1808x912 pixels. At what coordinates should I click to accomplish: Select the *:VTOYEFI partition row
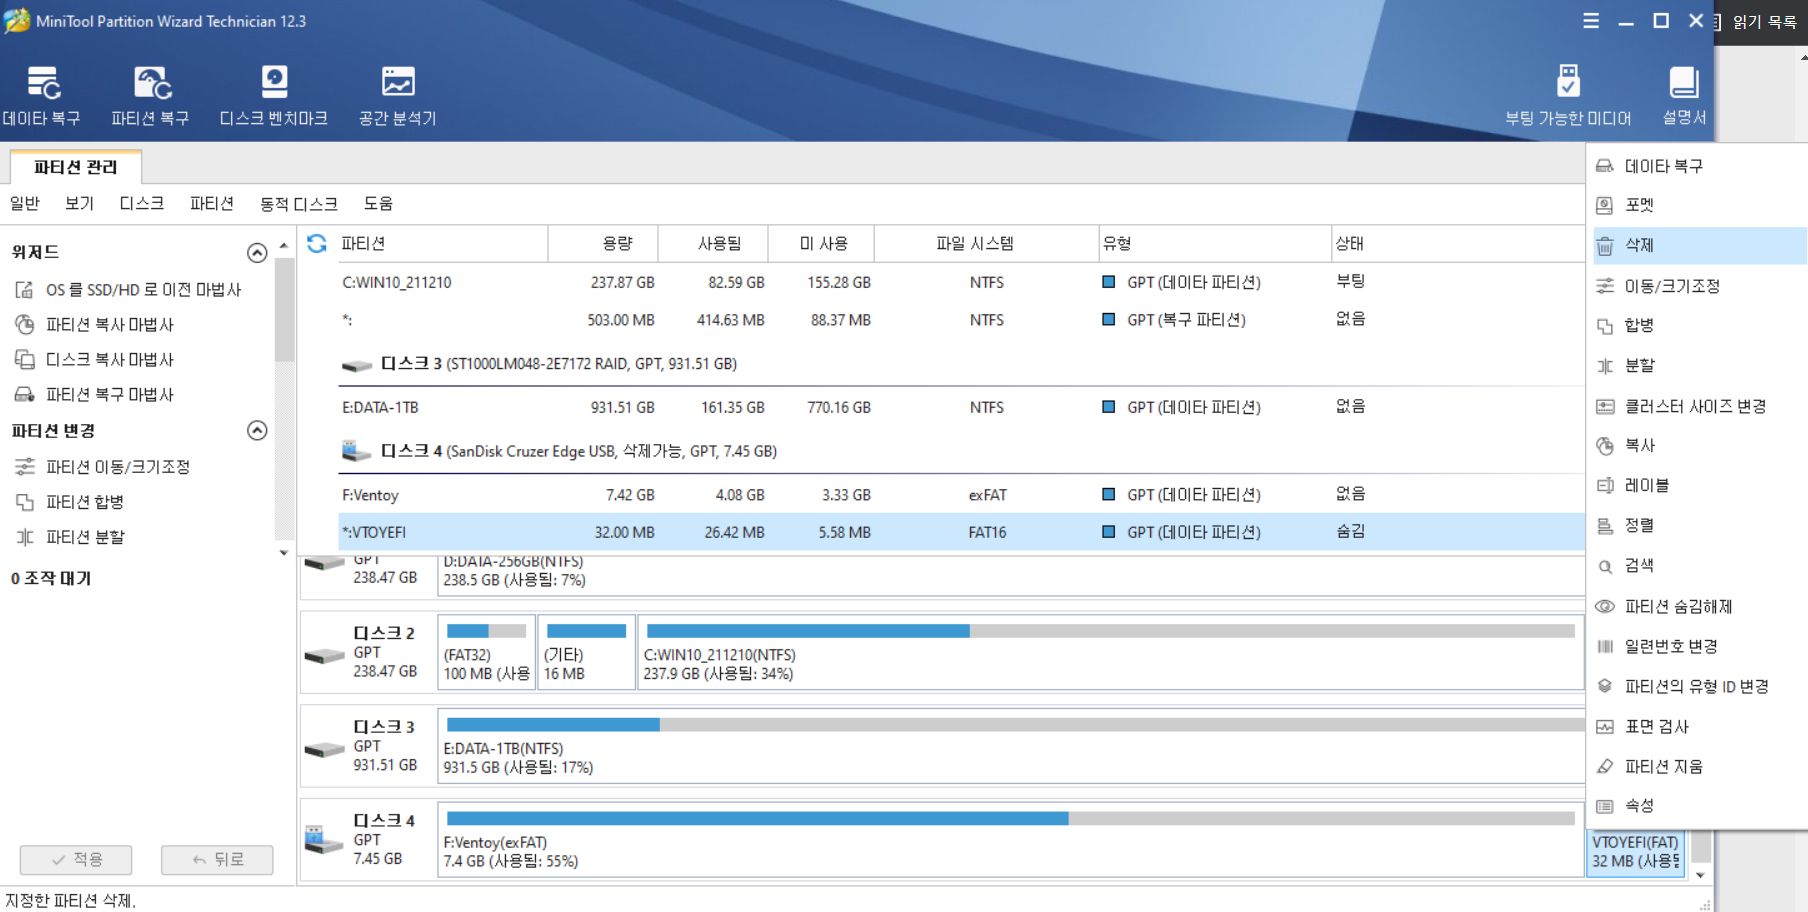point(961,532)
